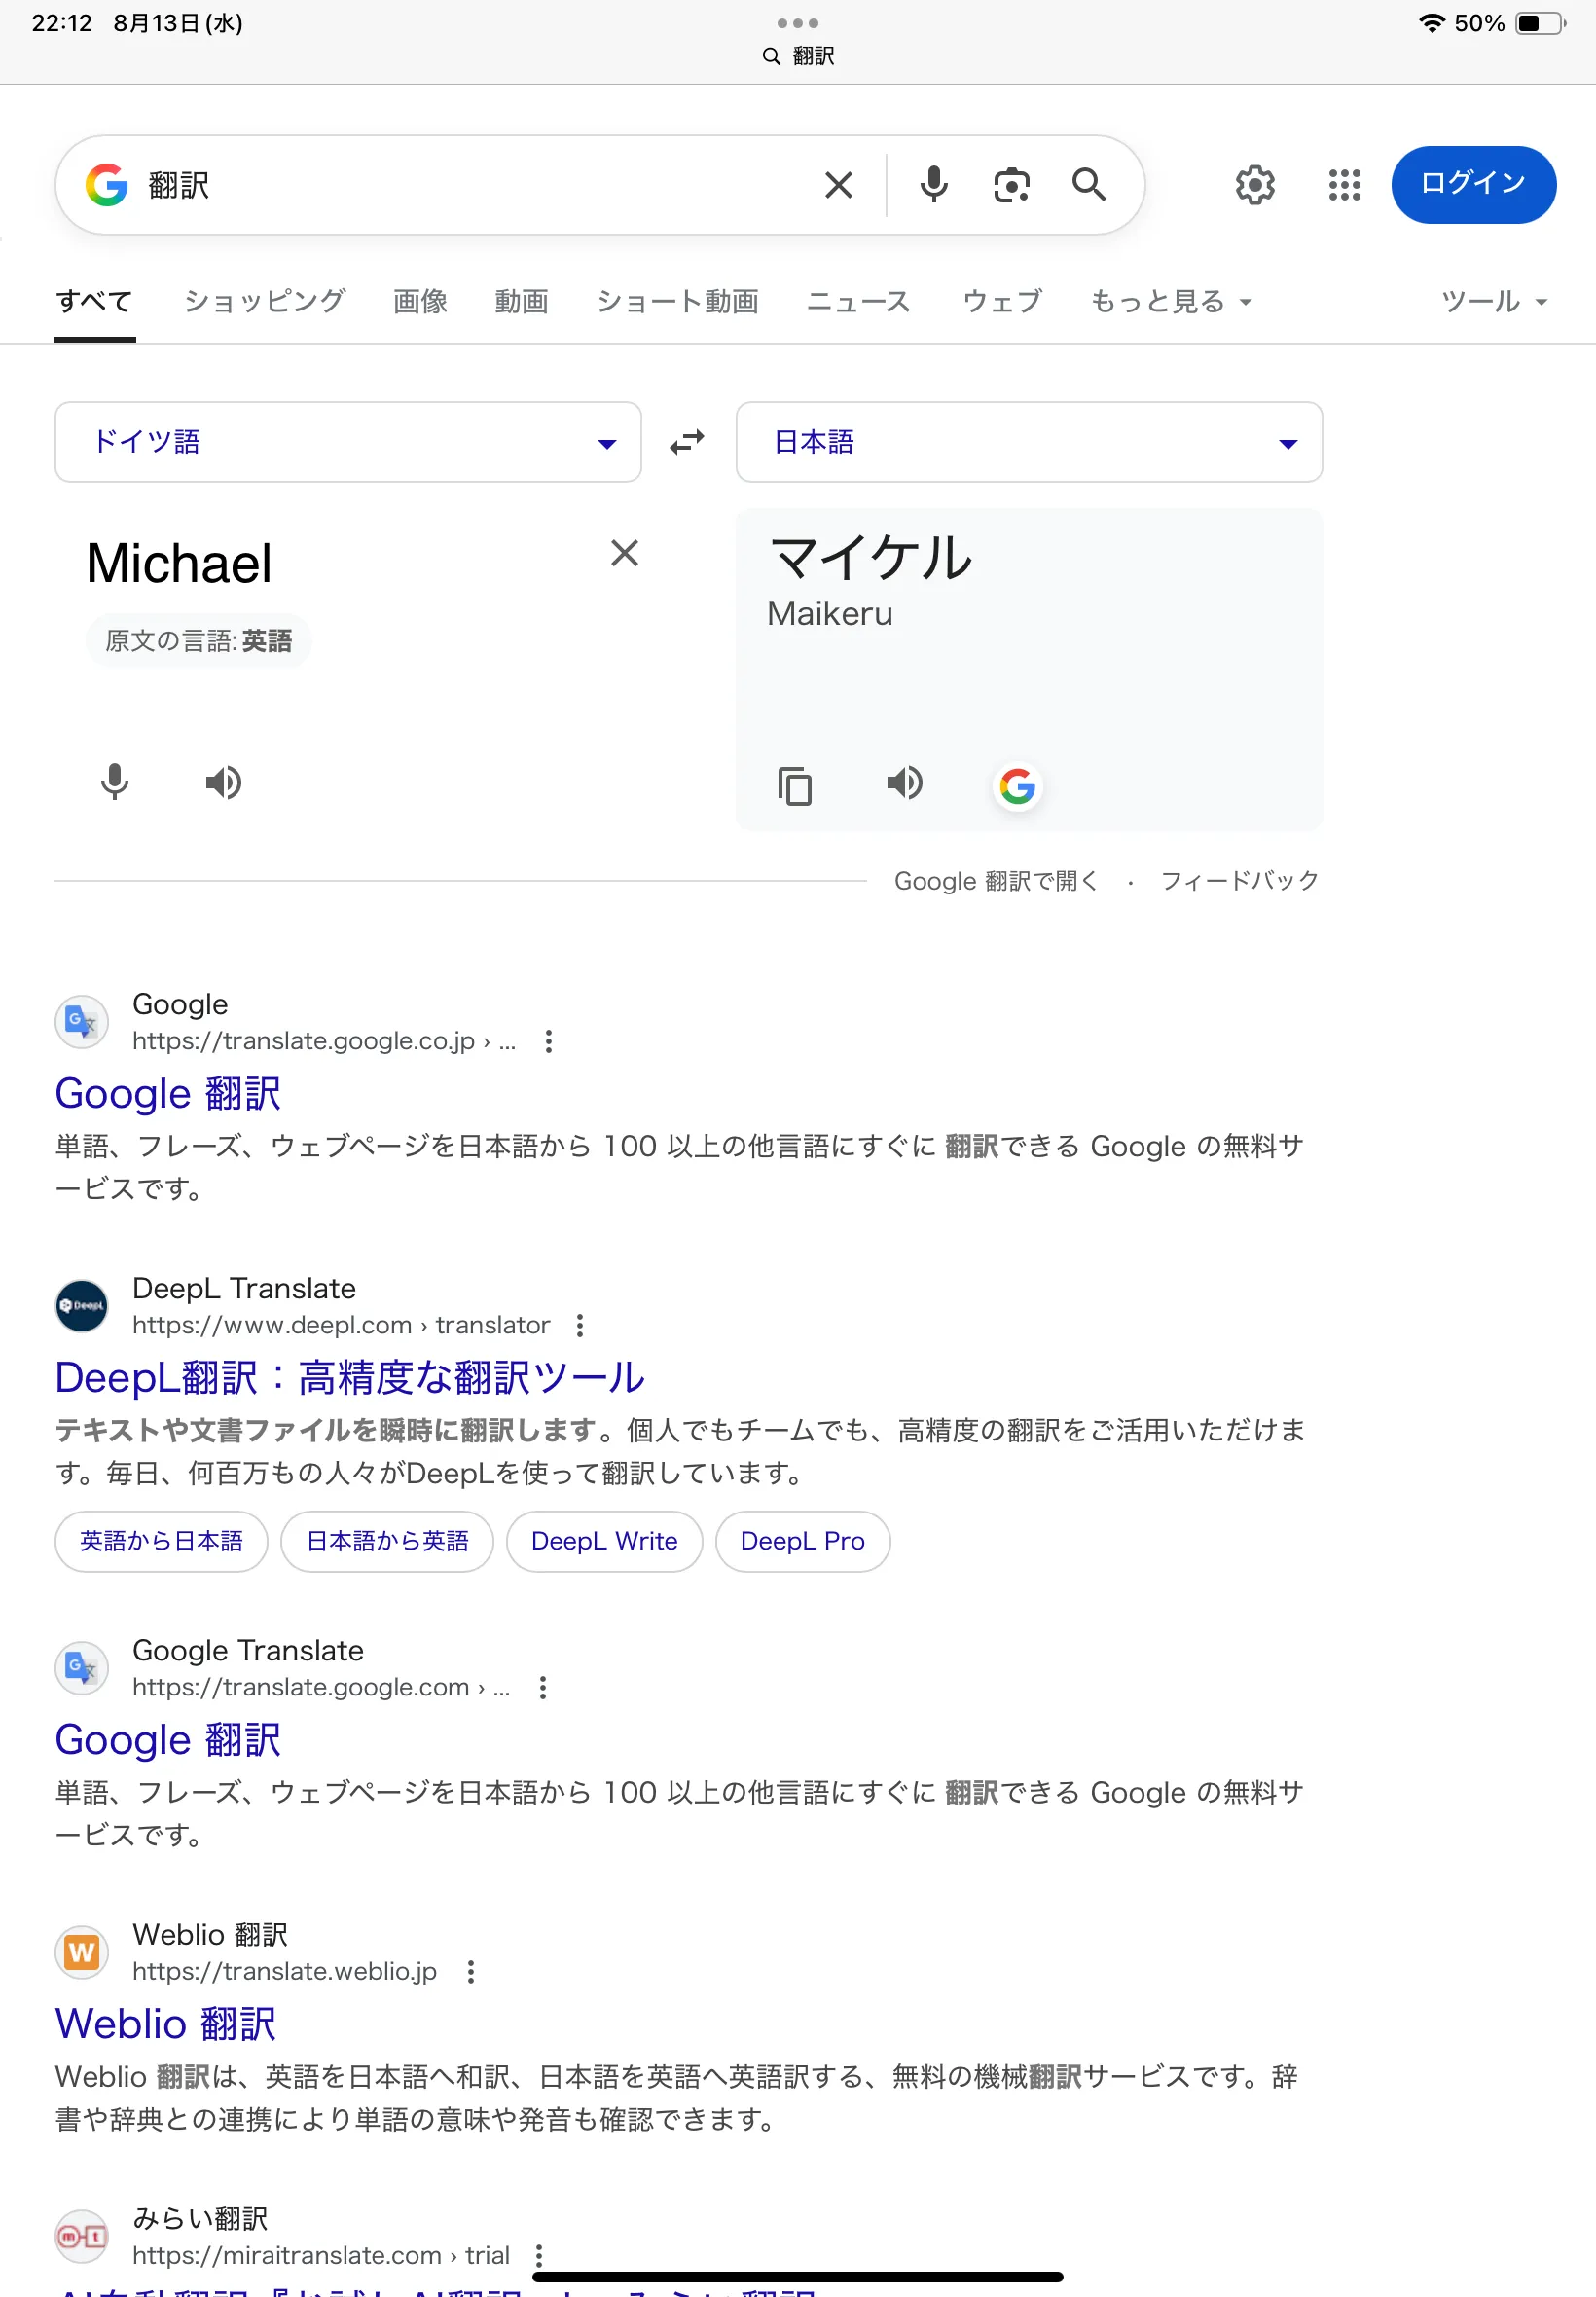Tap the ログイン button

[x=1473, y=184]
